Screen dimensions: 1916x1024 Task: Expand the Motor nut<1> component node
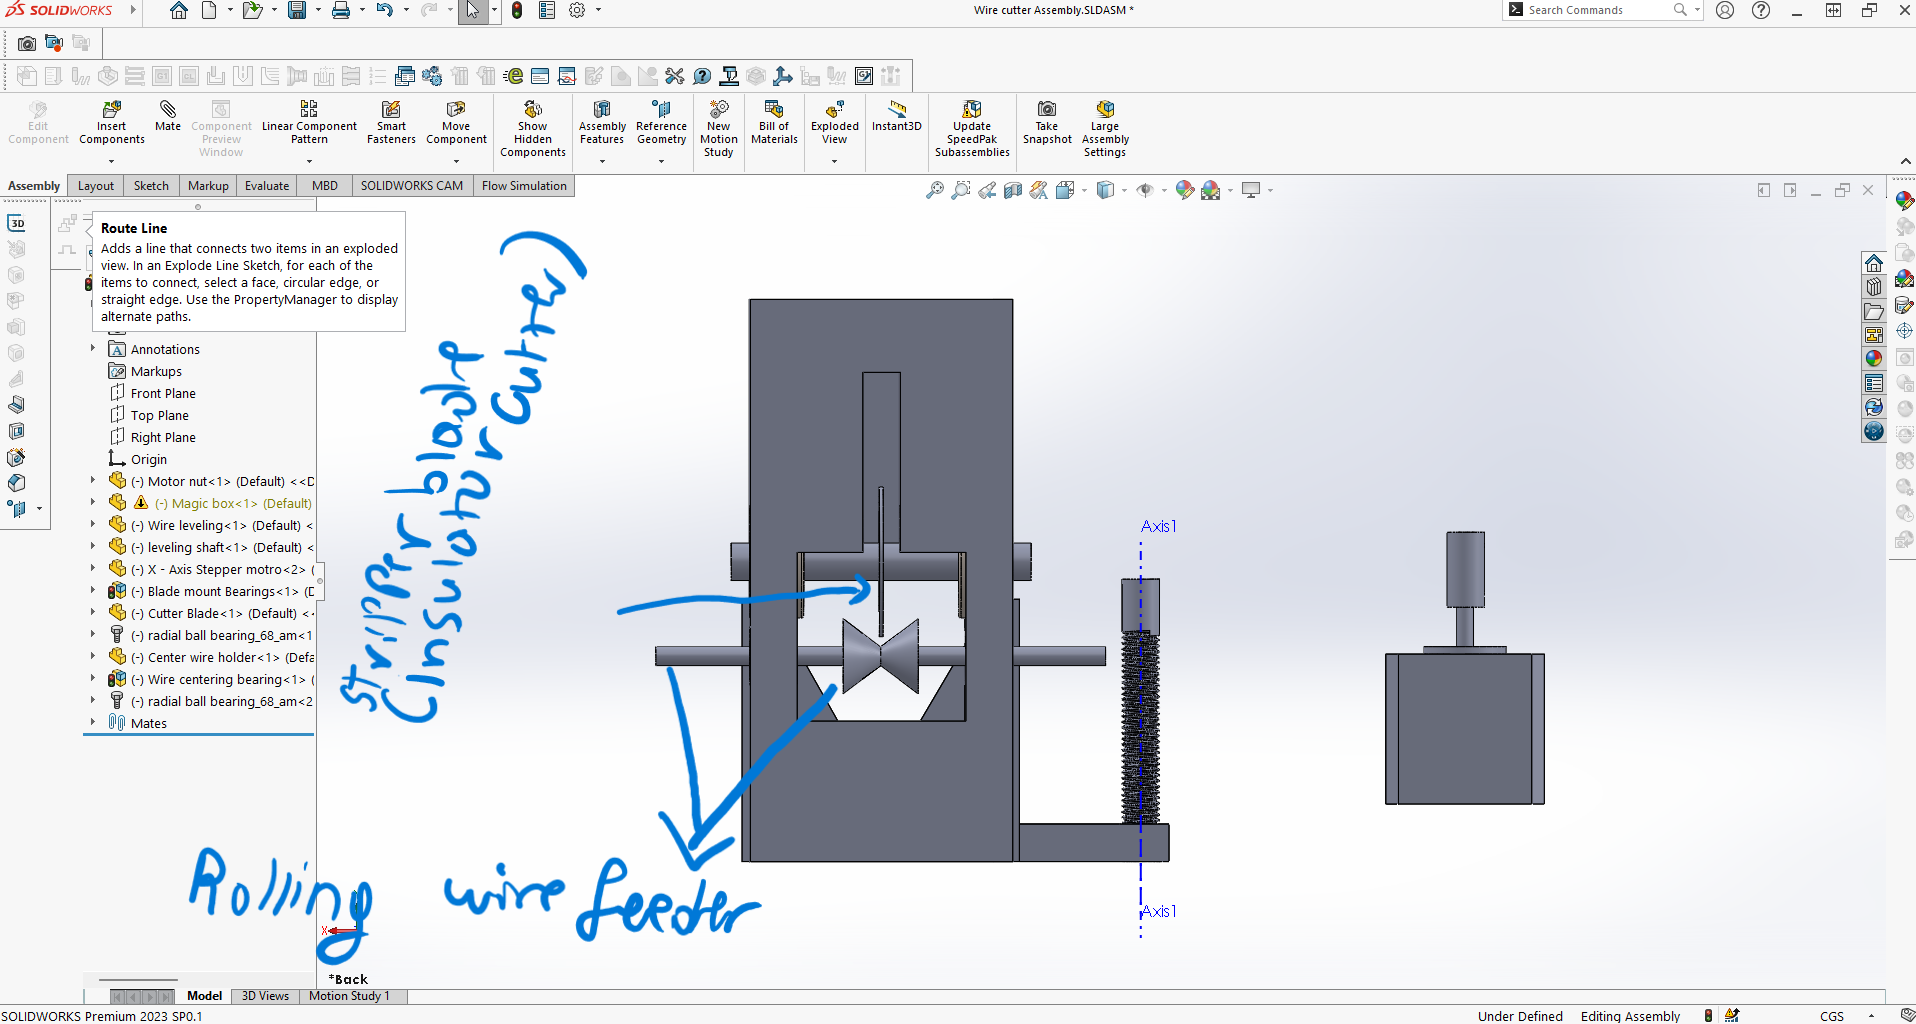point(93,480)
